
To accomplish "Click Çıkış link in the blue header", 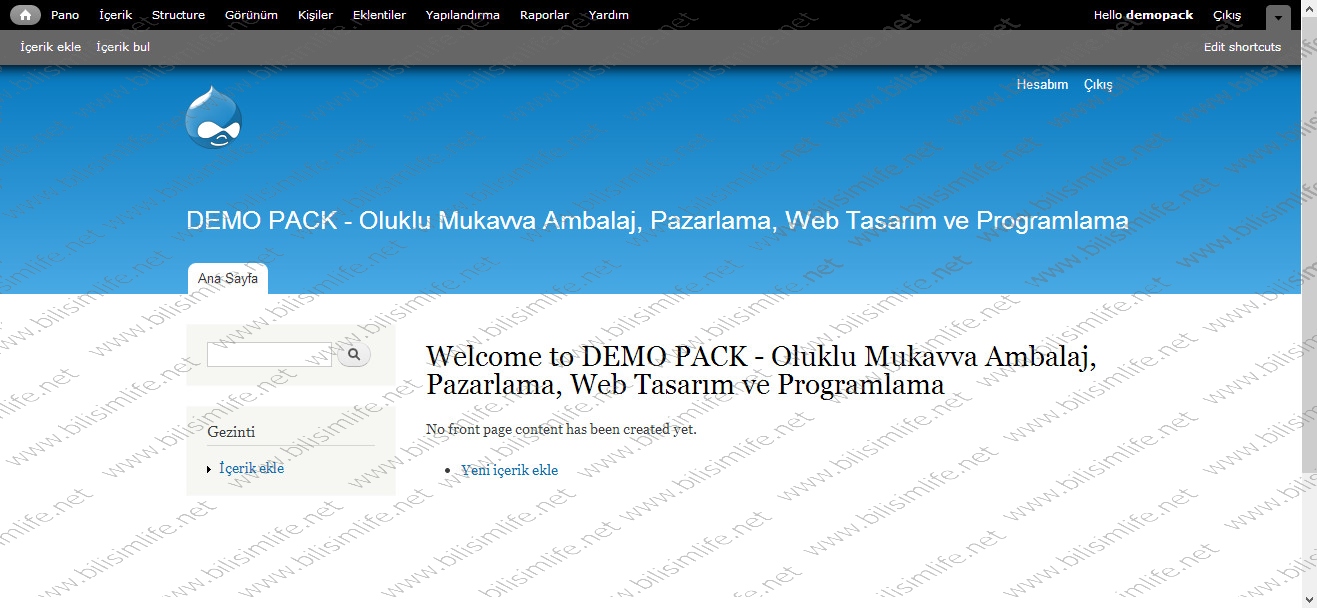I will [x=1098, y=85].
